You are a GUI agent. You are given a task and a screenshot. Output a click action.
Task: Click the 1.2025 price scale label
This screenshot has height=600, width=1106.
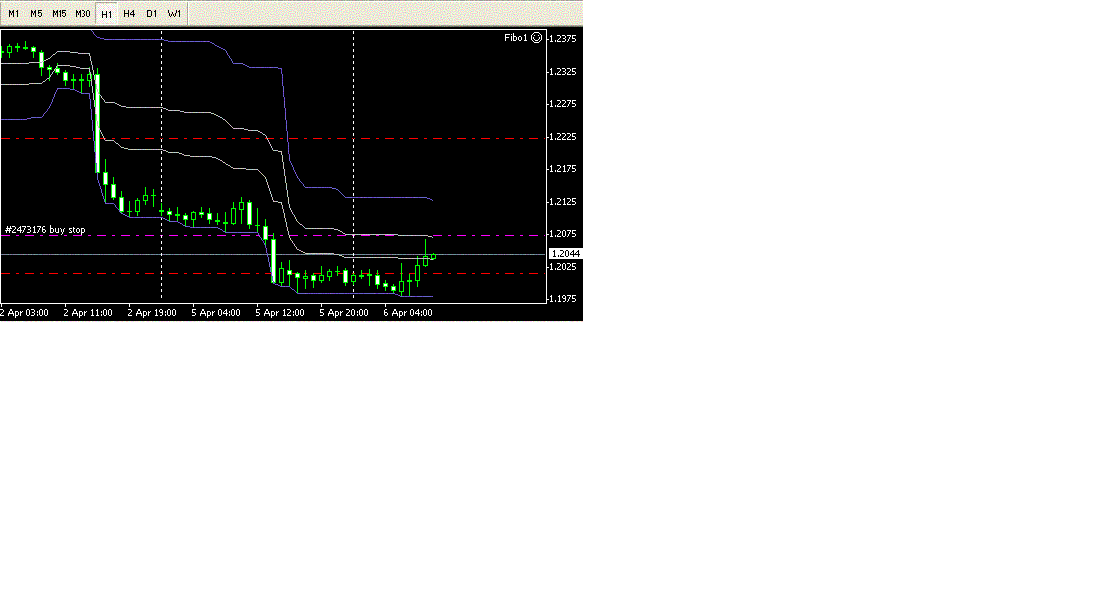click(x=563, y=267)
